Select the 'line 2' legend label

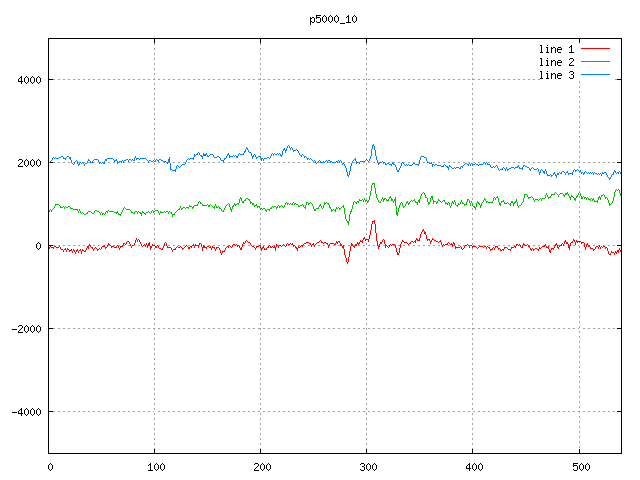coord(556,62)
